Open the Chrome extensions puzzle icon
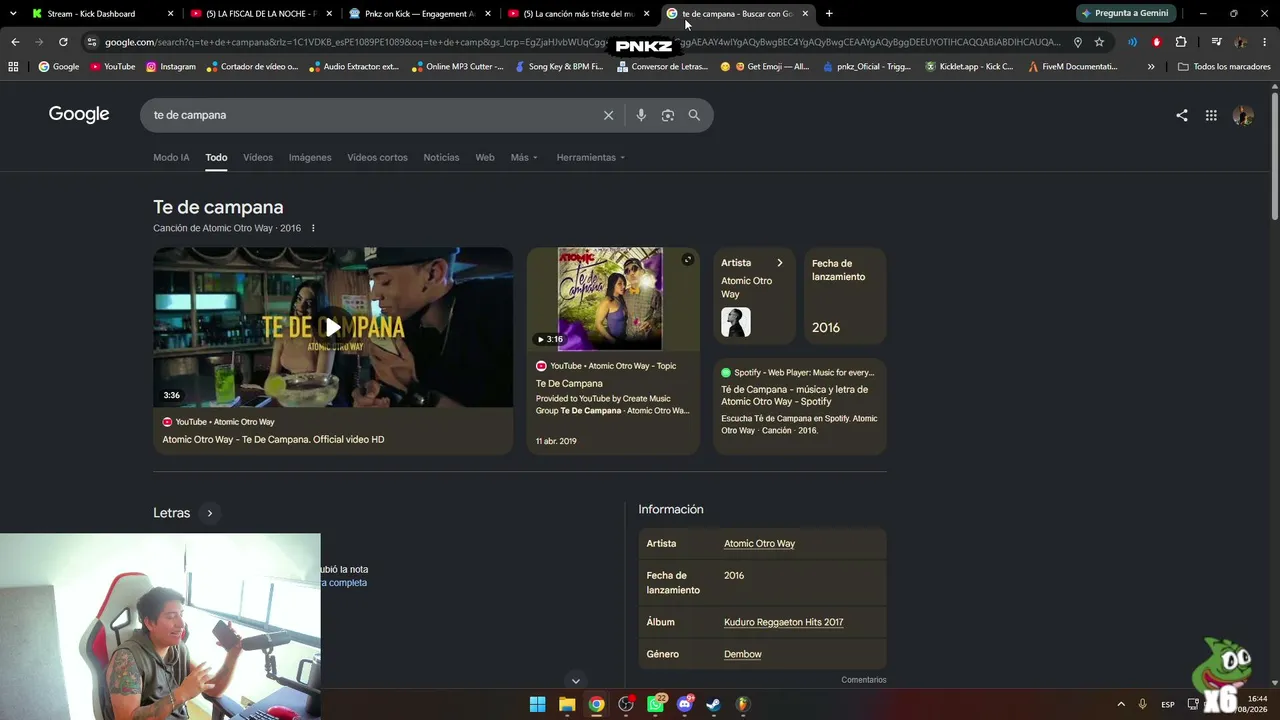1280x720 pixels. 1181,42
